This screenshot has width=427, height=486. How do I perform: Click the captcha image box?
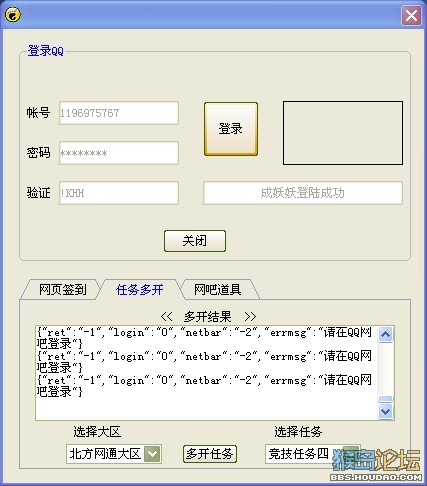pos(343,133)
